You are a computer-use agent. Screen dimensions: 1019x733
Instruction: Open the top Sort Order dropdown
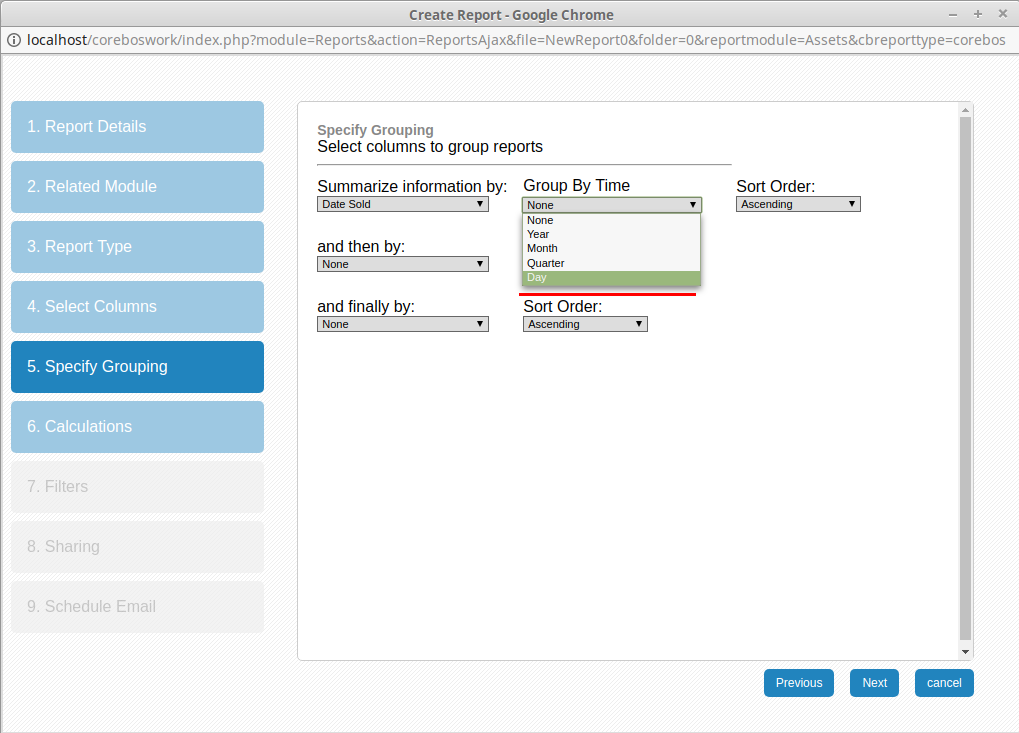(x=797, y=204)
